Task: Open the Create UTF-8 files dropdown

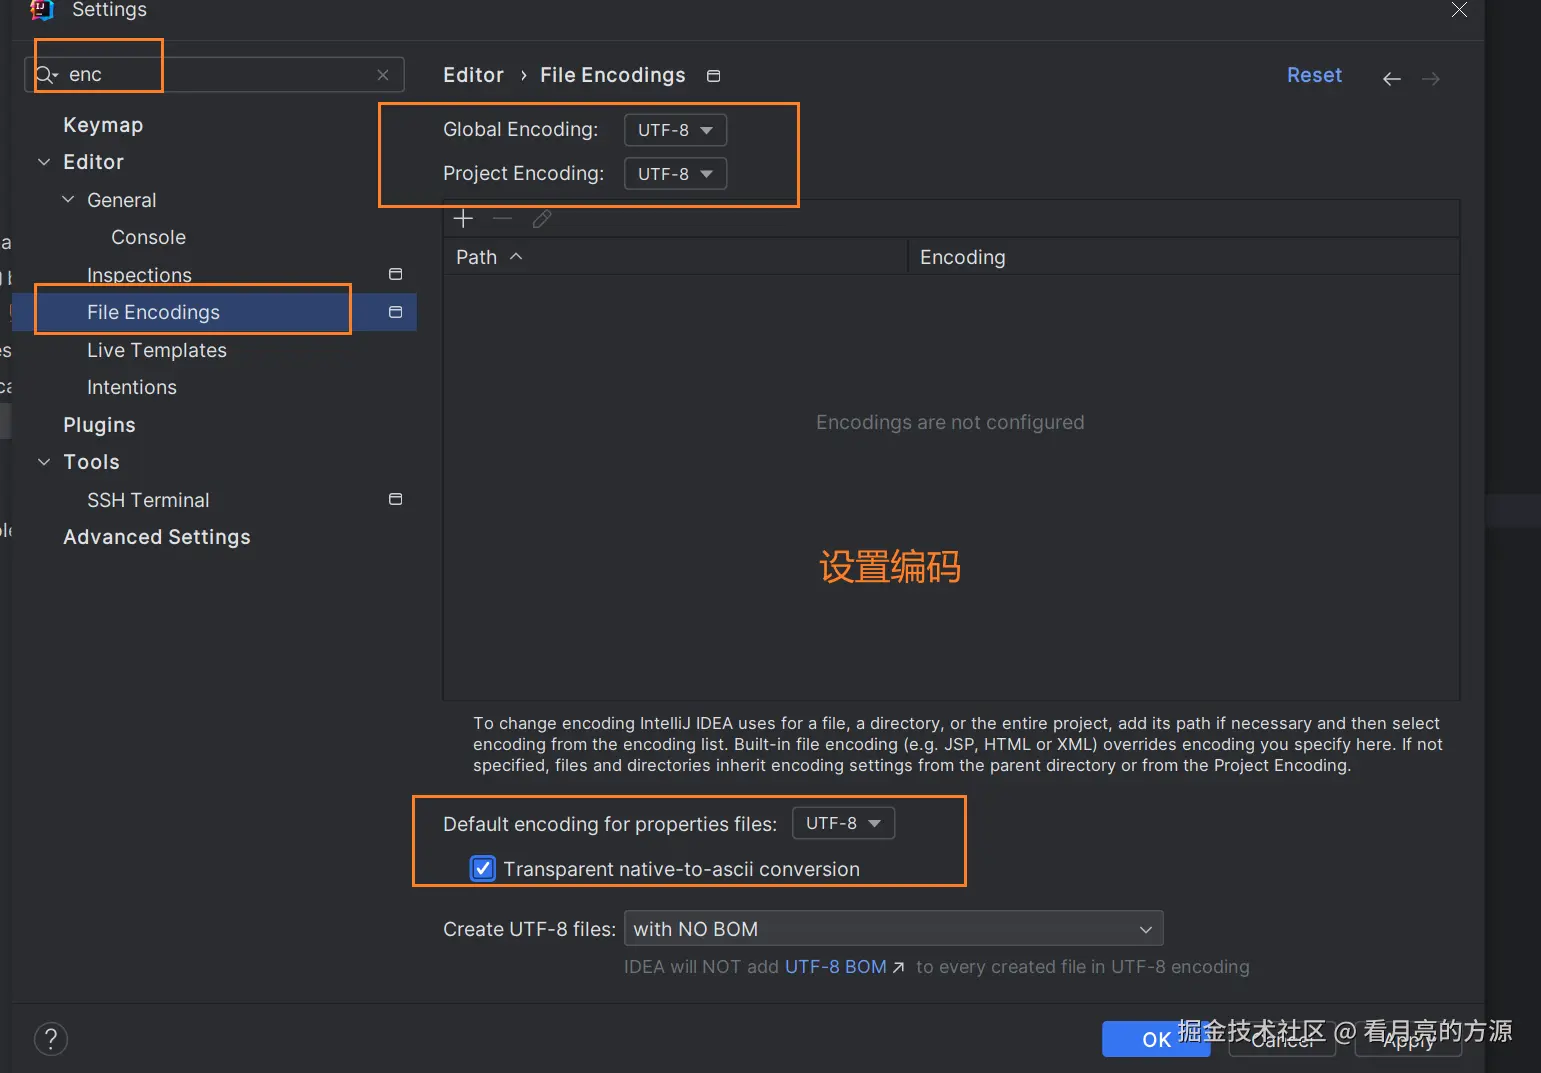Action: (x=893, y=928)
